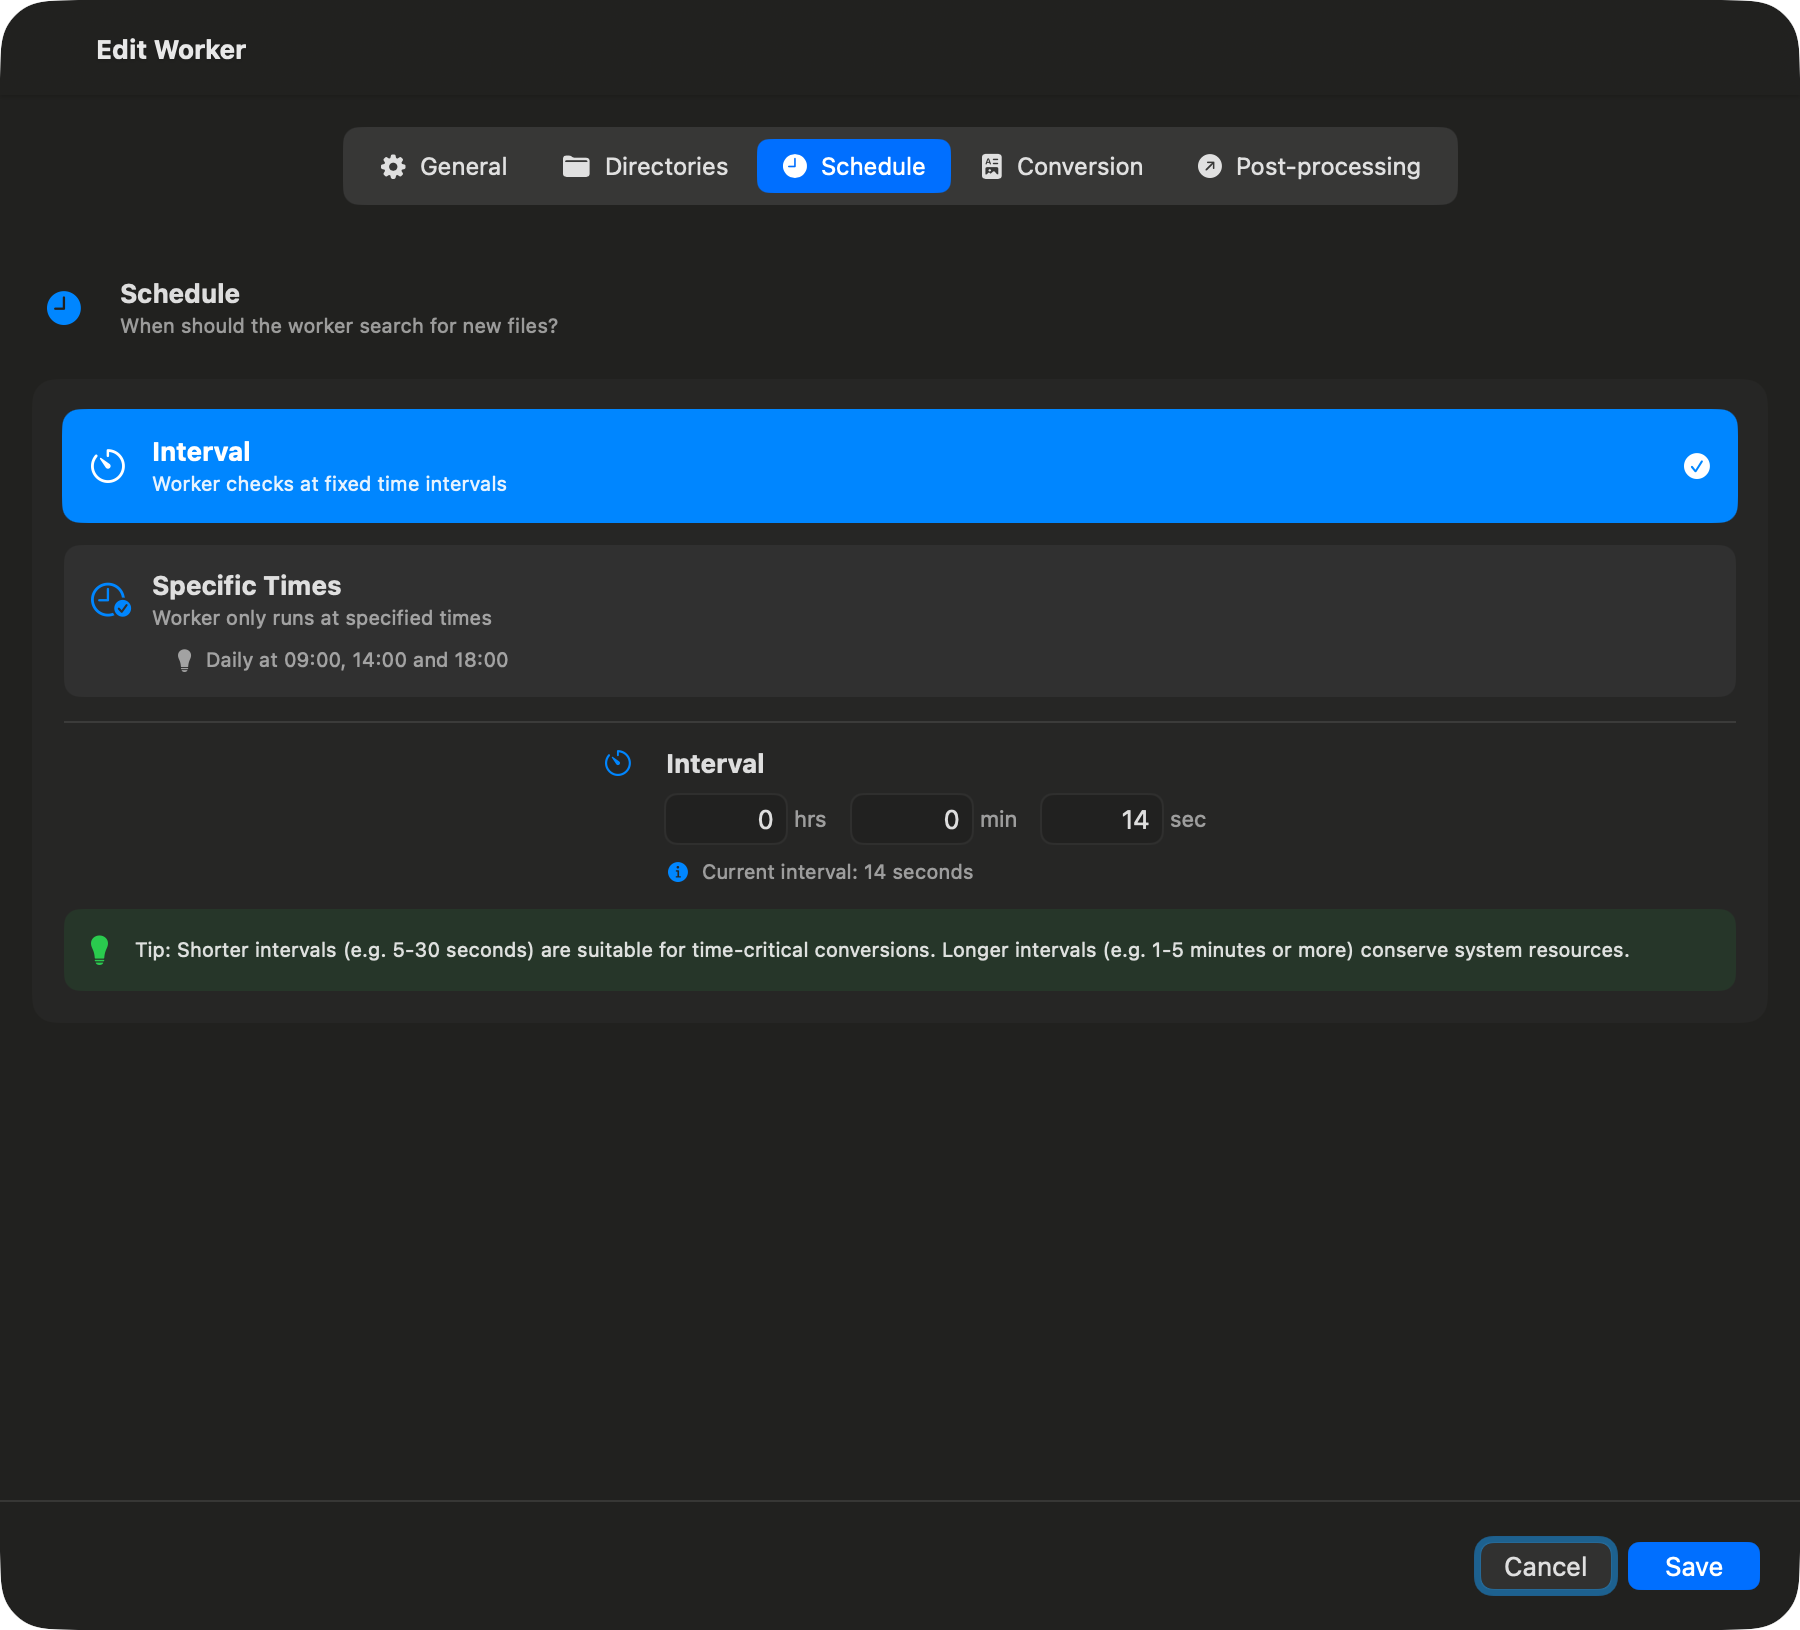Switch to the Directories tab
The width and height of the screenshot is (1800, 1630).
(x=645, y=166)
